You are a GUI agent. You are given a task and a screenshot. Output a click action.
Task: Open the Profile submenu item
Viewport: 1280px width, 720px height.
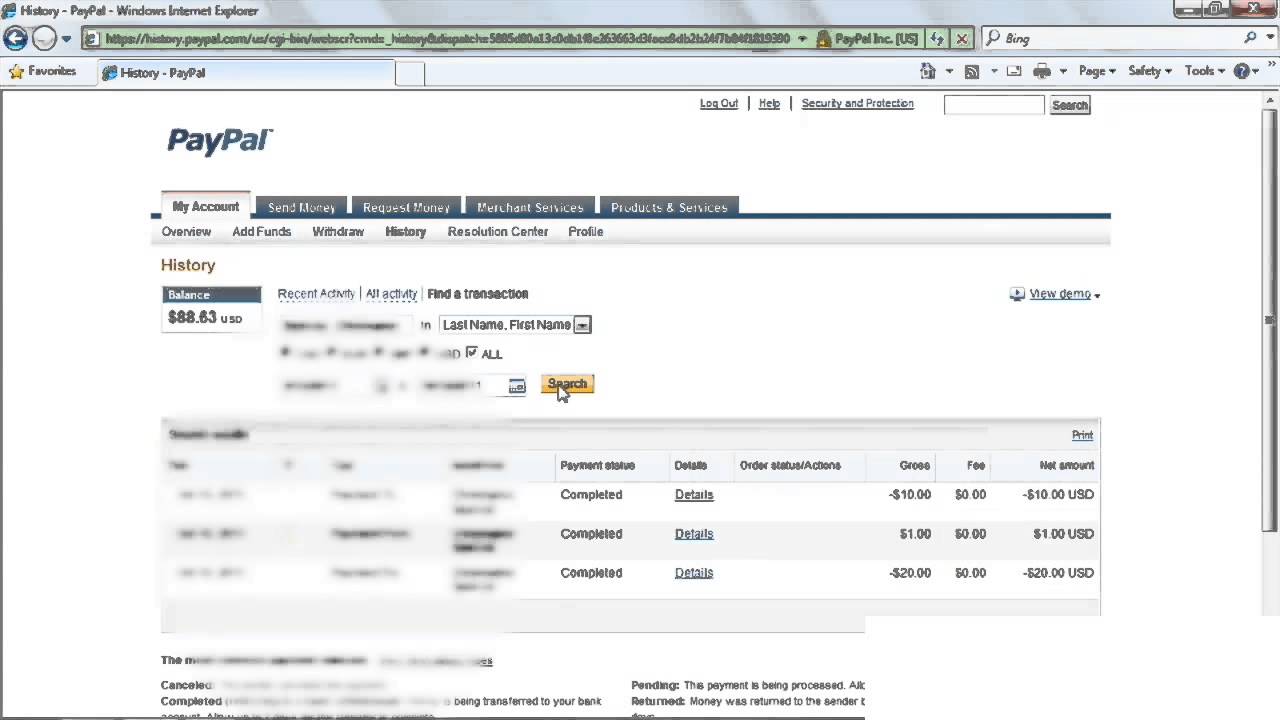pyautogui.click(x=586, y=231)
